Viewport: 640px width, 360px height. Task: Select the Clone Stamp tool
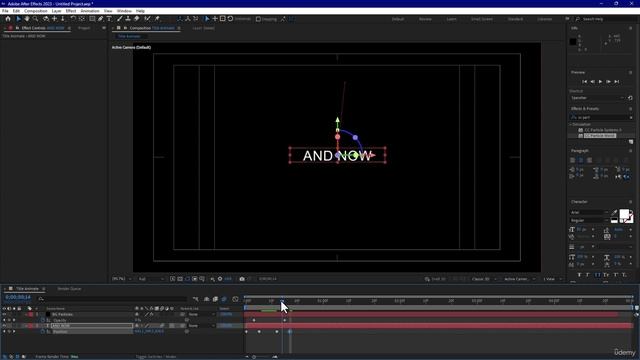[128, 19]
